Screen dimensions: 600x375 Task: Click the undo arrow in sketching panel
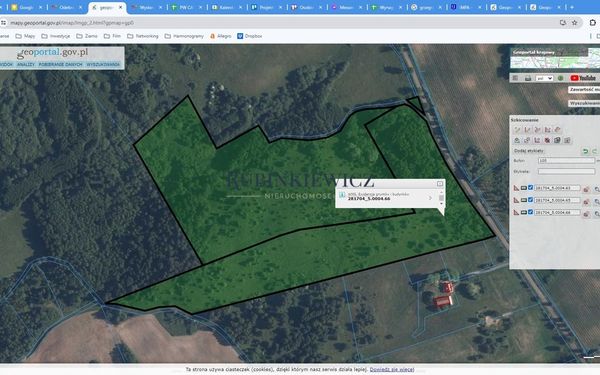coord(585,151)
